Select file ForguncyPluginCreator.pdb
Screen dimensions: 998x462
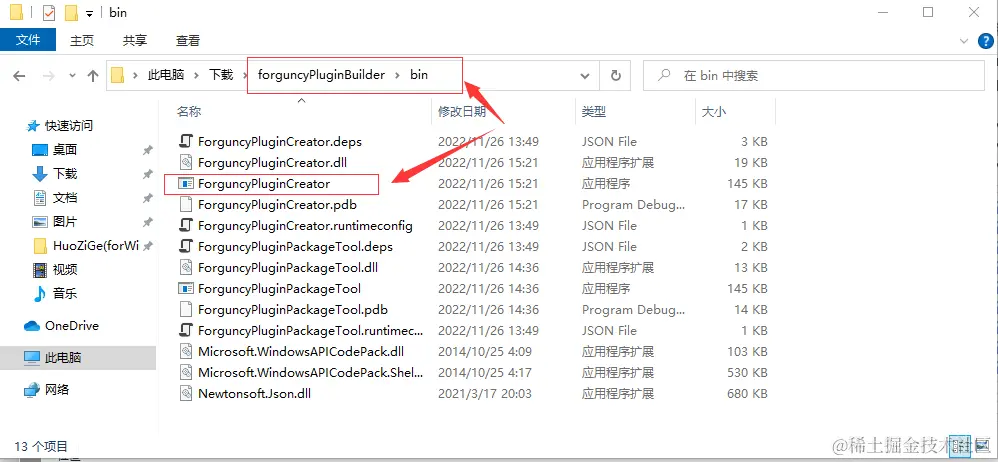click(x=277, y=204)
